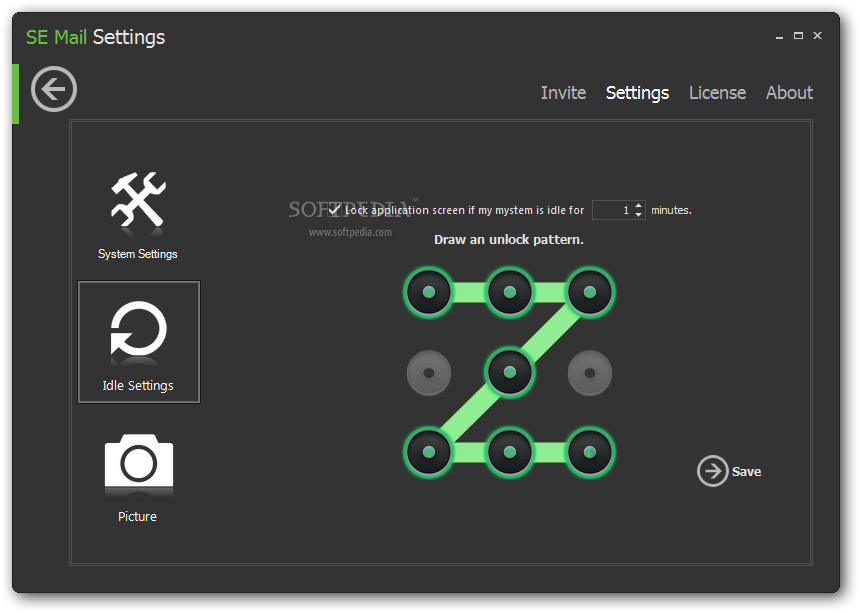Maximize the SE Mail Settings window

(x=799, y=36)
